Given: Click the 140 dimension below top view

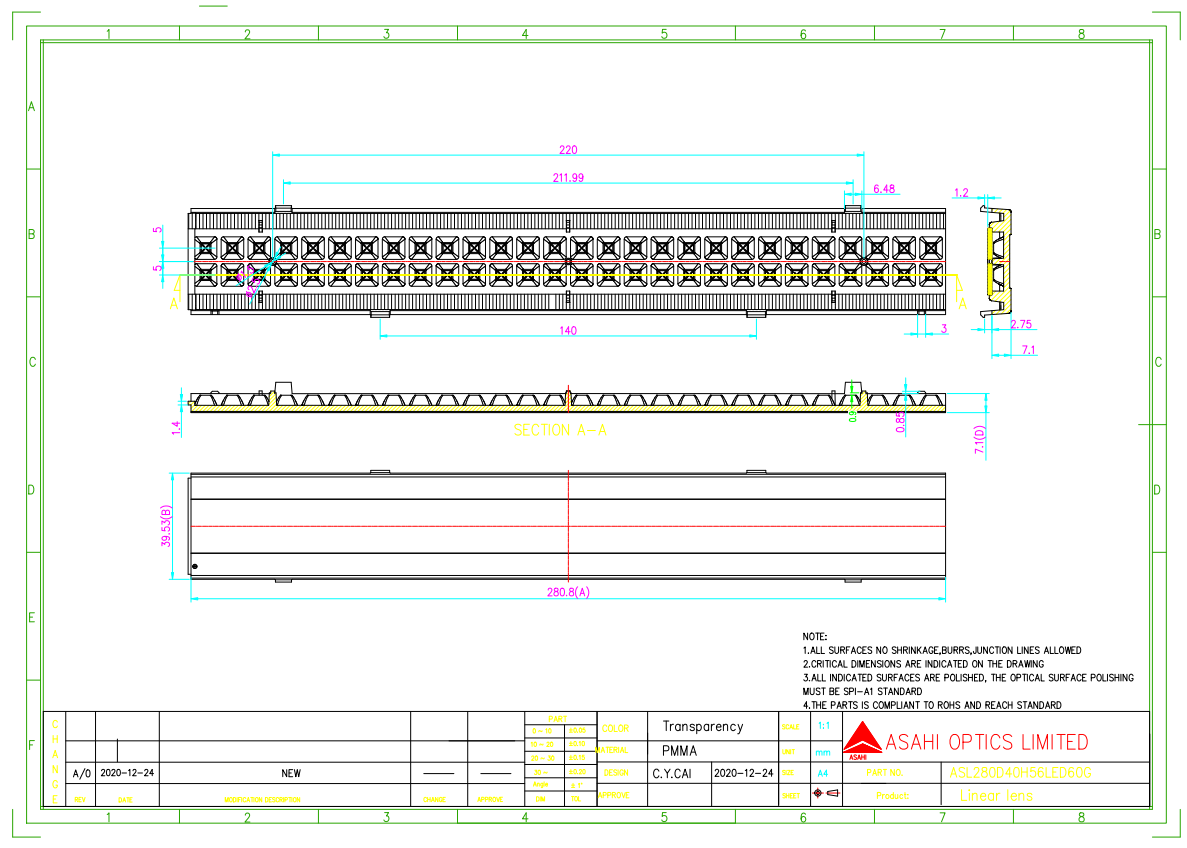Looking at the screenshot, I should [x=568, y=330].
